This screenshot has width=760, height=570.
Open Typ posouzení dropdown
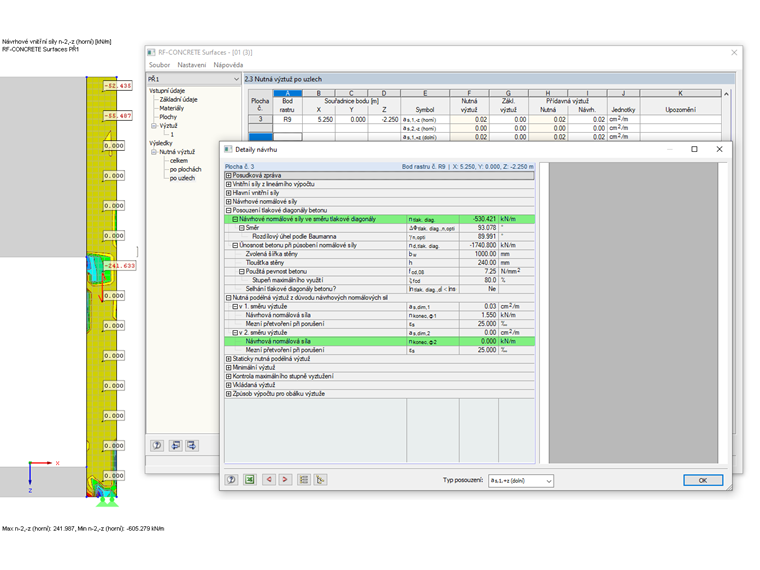tap(549, 481)
